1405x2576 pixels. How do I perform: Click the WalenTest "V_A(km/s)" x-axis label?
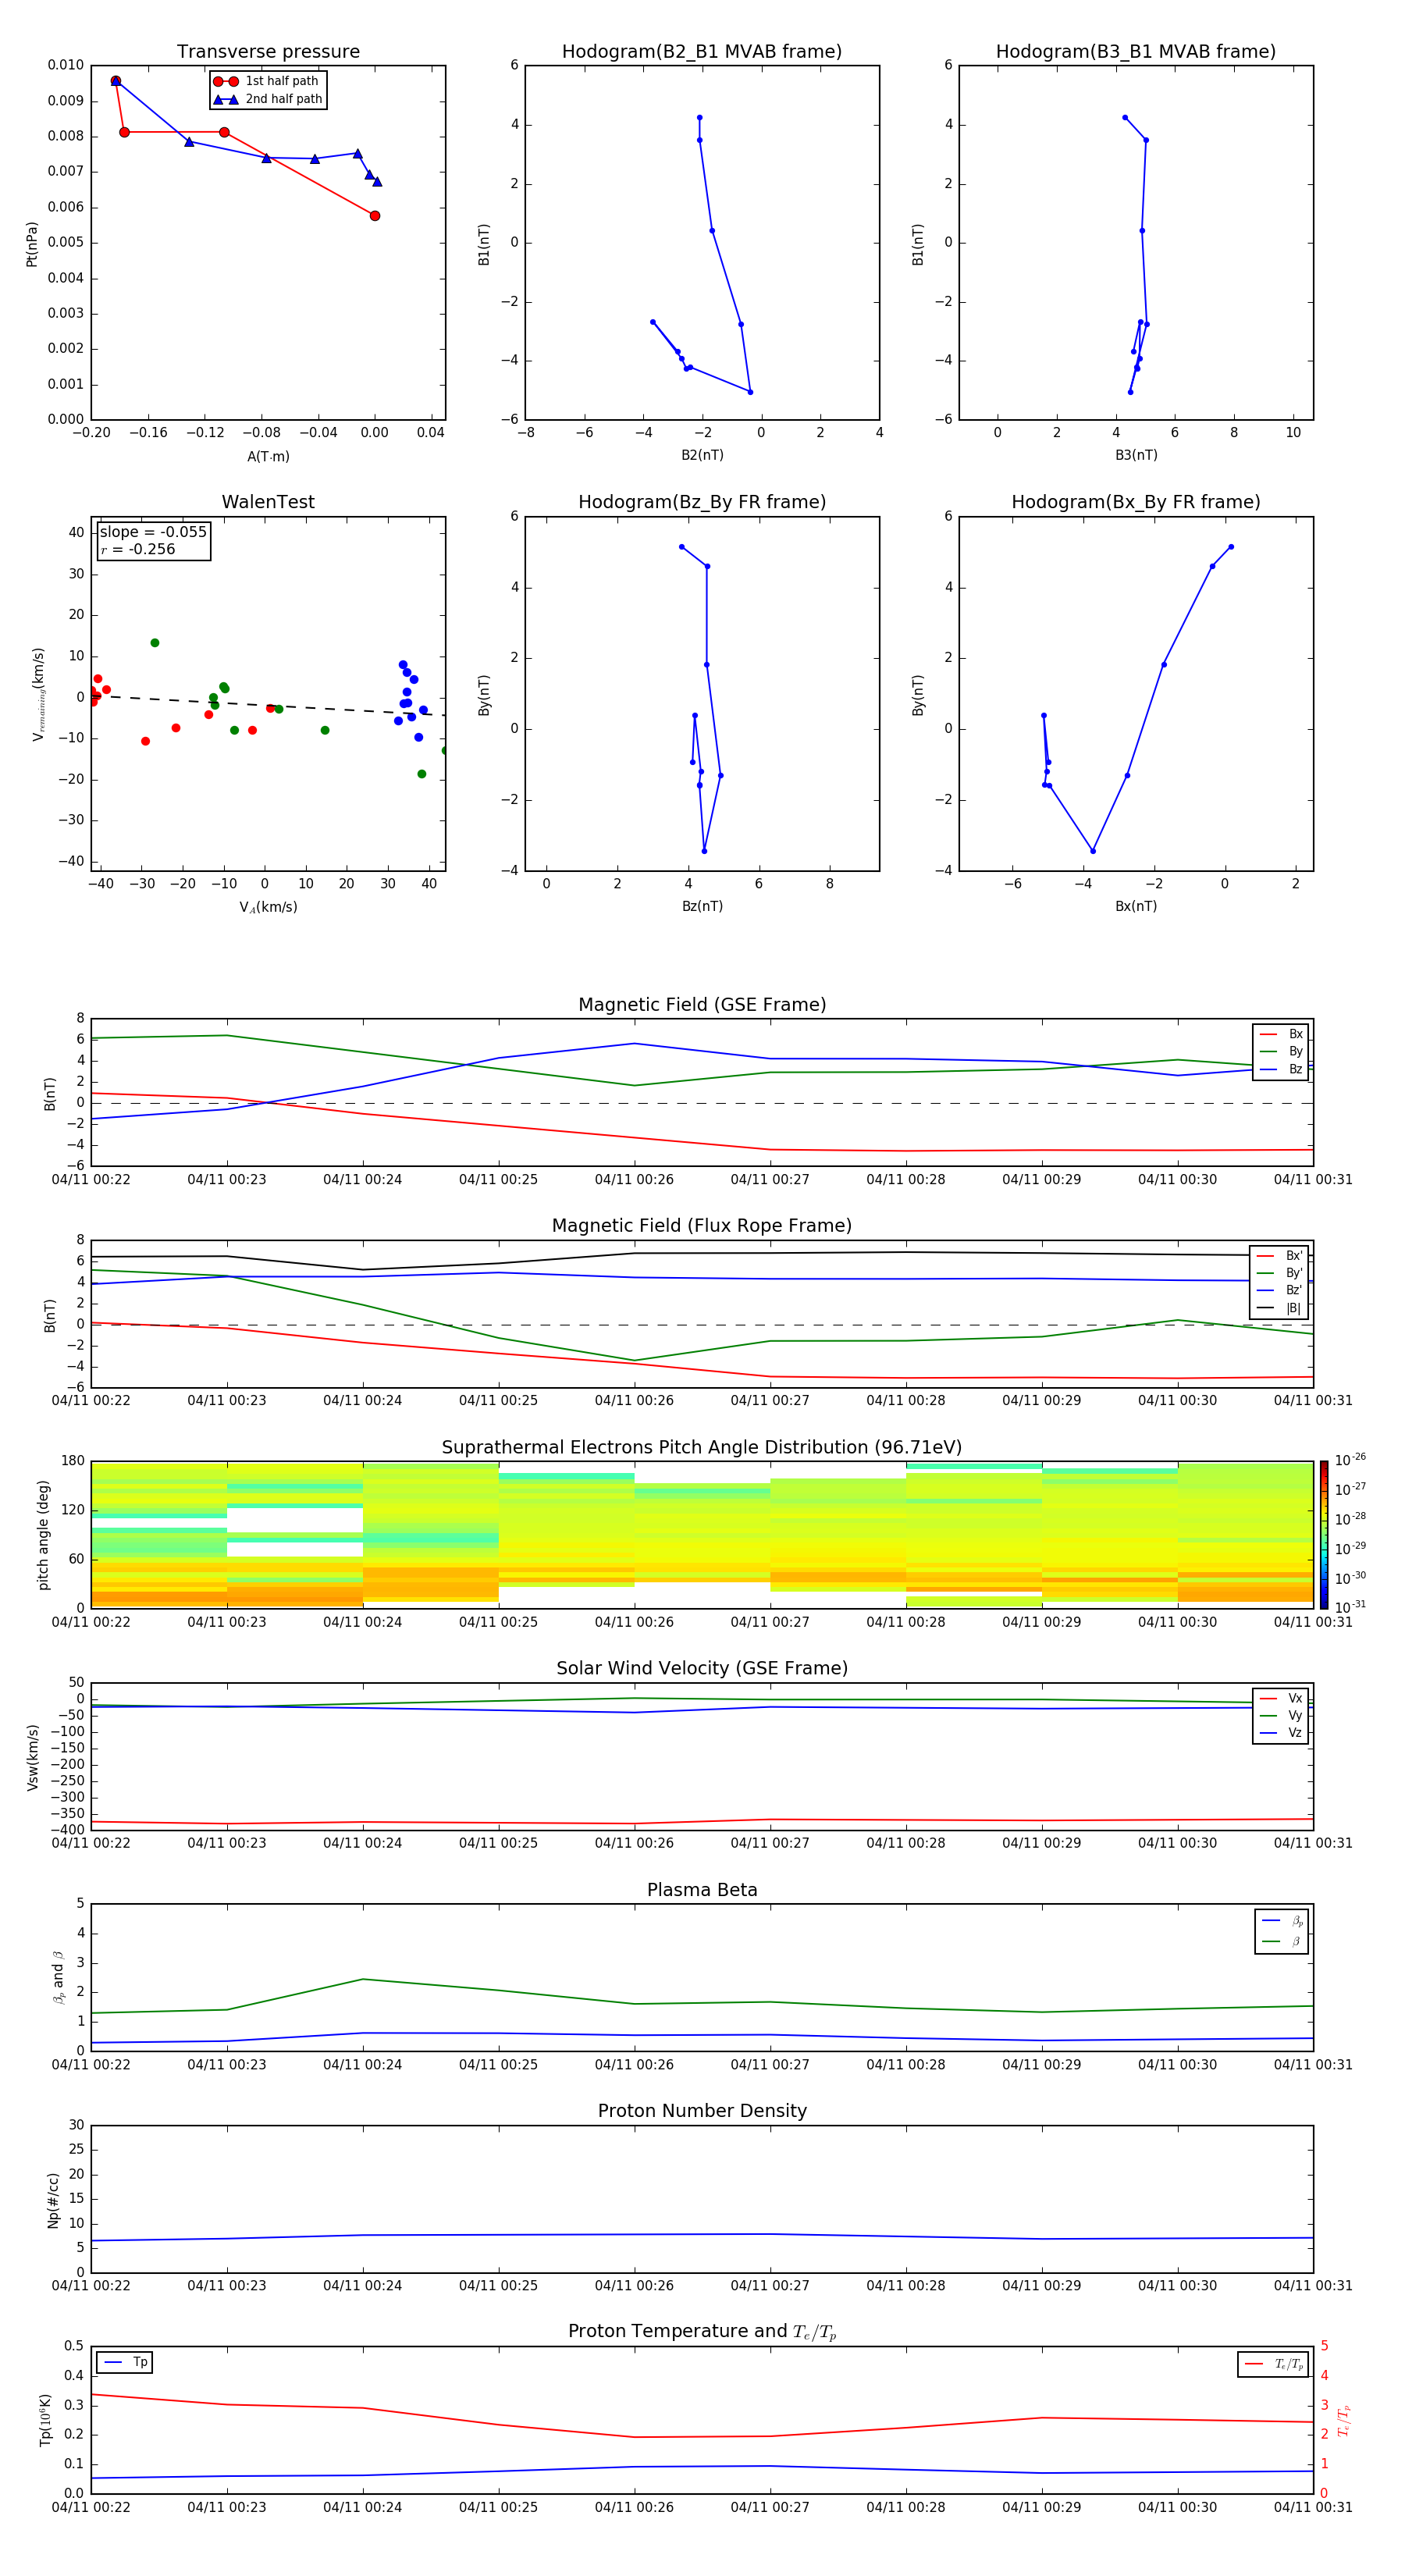[268, 907]
